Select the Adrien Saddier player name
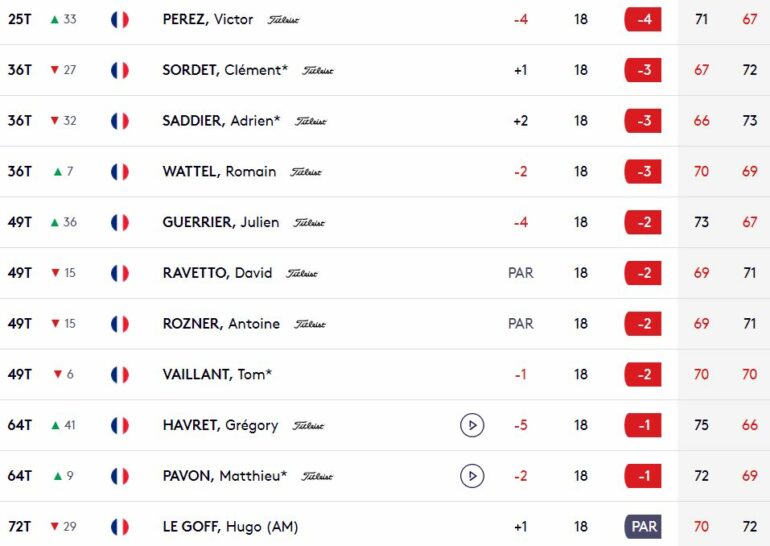This screenshot has height=546, width=770. [x=221, y=121]
